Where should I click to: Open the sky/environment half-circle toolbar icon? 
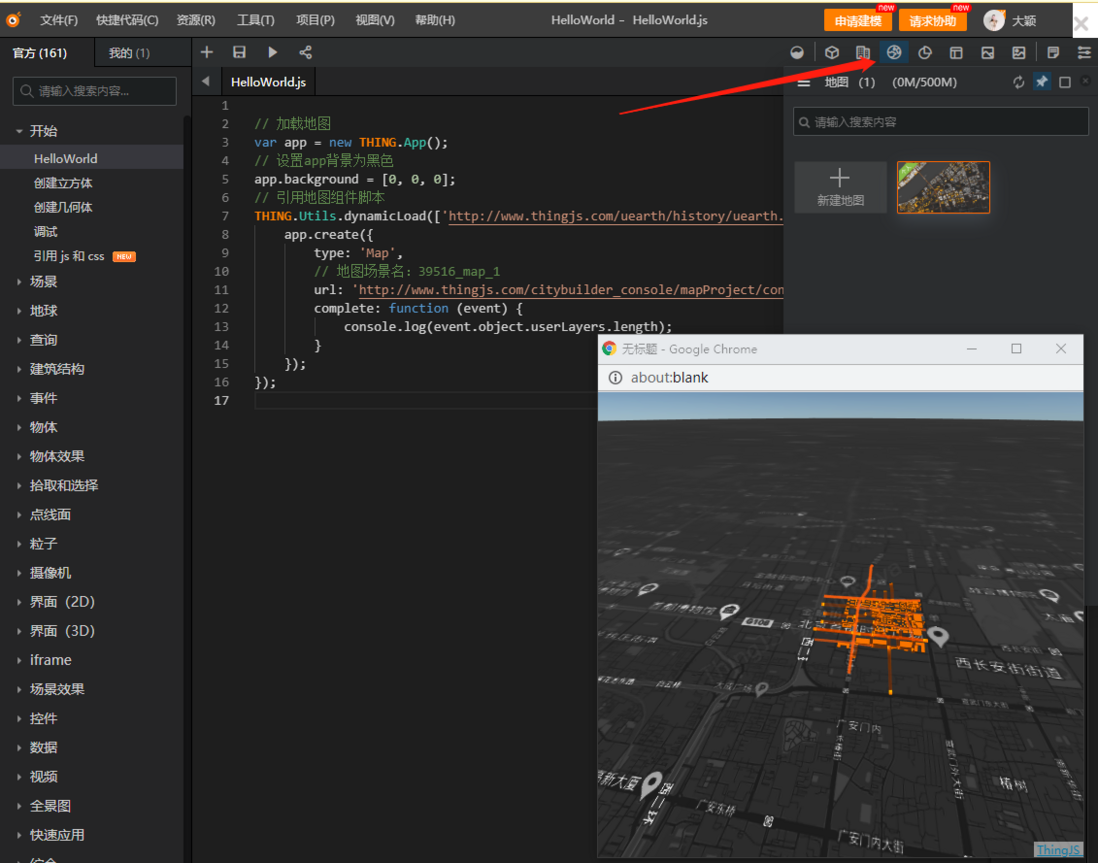[797, 53]
